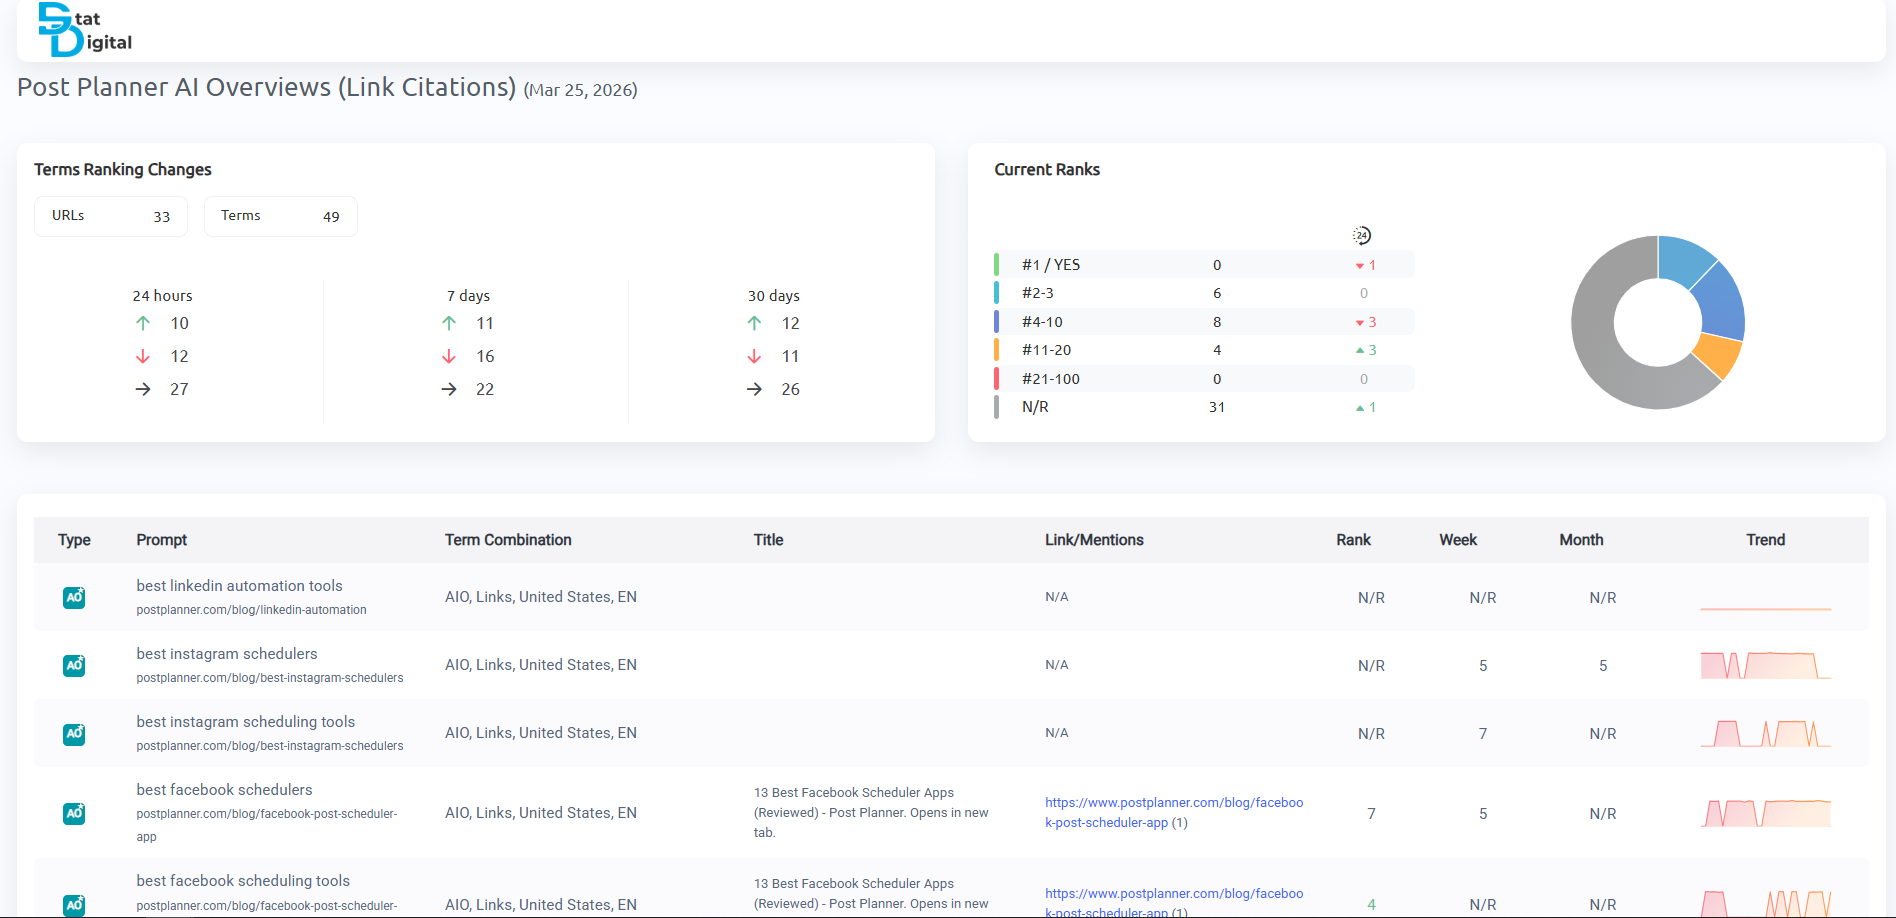Click the orange swatch for #11-20
Image resolution: width=1896 pixels, height=918 pixels.
click(x=997, y=350)
